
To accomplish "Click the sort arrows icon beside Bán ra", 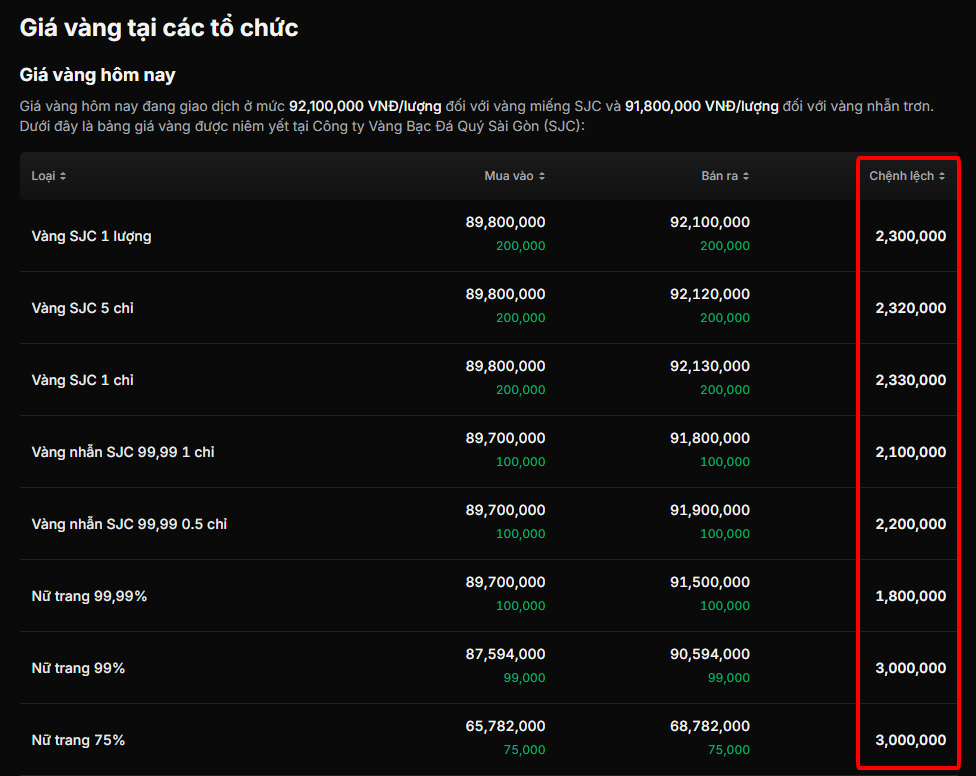I will tap(746, 177).
